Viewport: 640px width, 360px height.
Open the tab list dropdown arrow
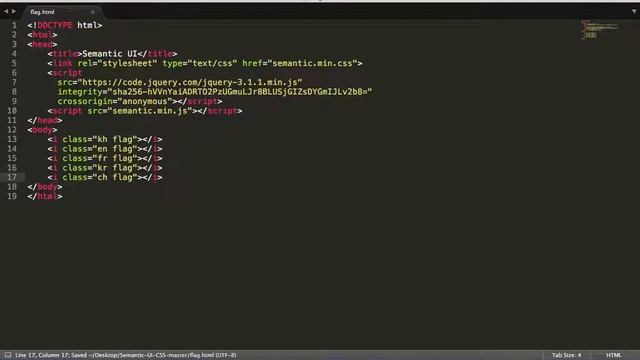(x=634, y=11)
